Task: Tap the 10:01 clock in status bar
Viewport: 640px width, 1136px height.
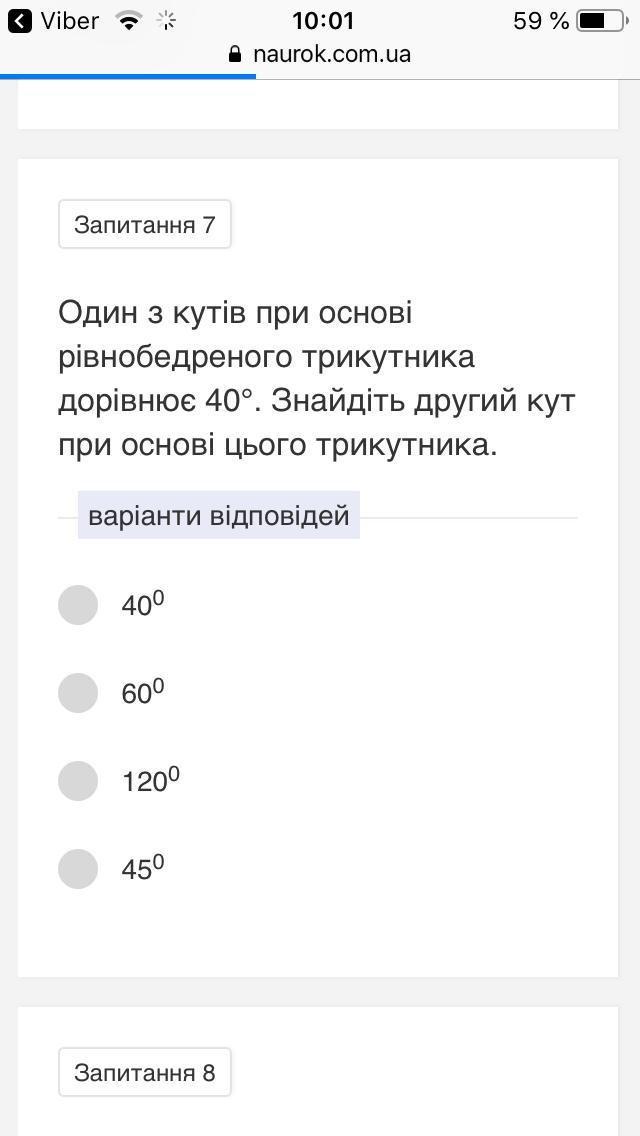Action: coord(323,21)
